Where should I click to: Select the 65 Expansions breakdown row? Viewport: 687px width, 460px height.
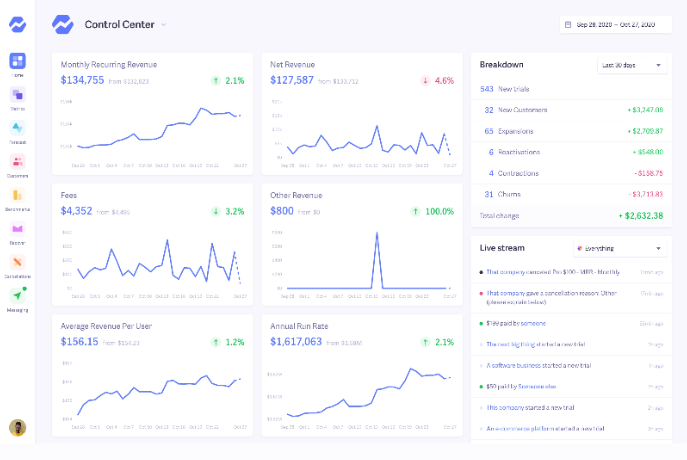[571, 131]
